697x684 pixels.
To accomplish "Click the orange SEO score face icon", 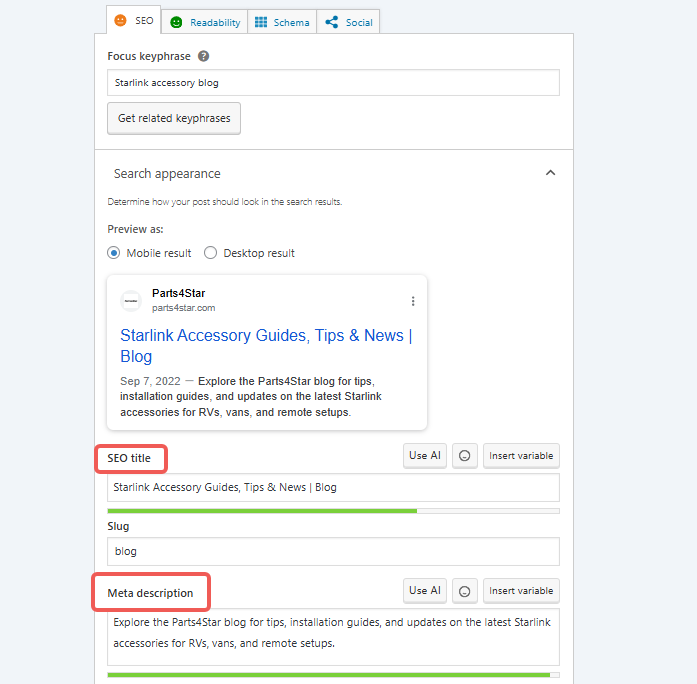I will tap(120, 20).
